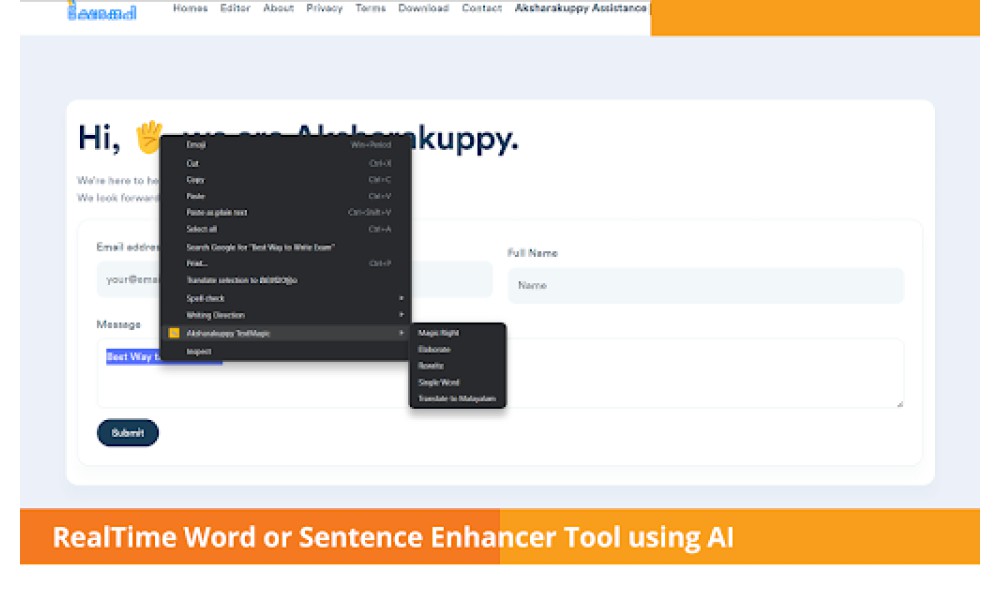Open the Terms navigation link

(370, 8)
